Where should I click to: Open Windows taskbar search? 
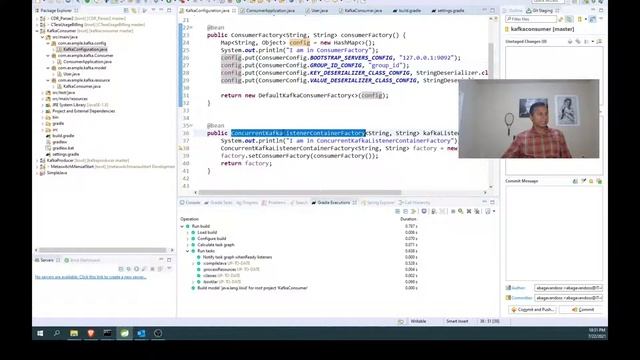[x=57, y=333]
